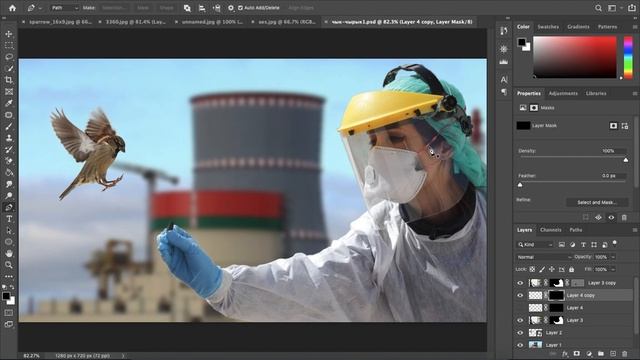
Task: Select the Eyedropper tool
Action: pyautogui.click(x=9, y=103)
